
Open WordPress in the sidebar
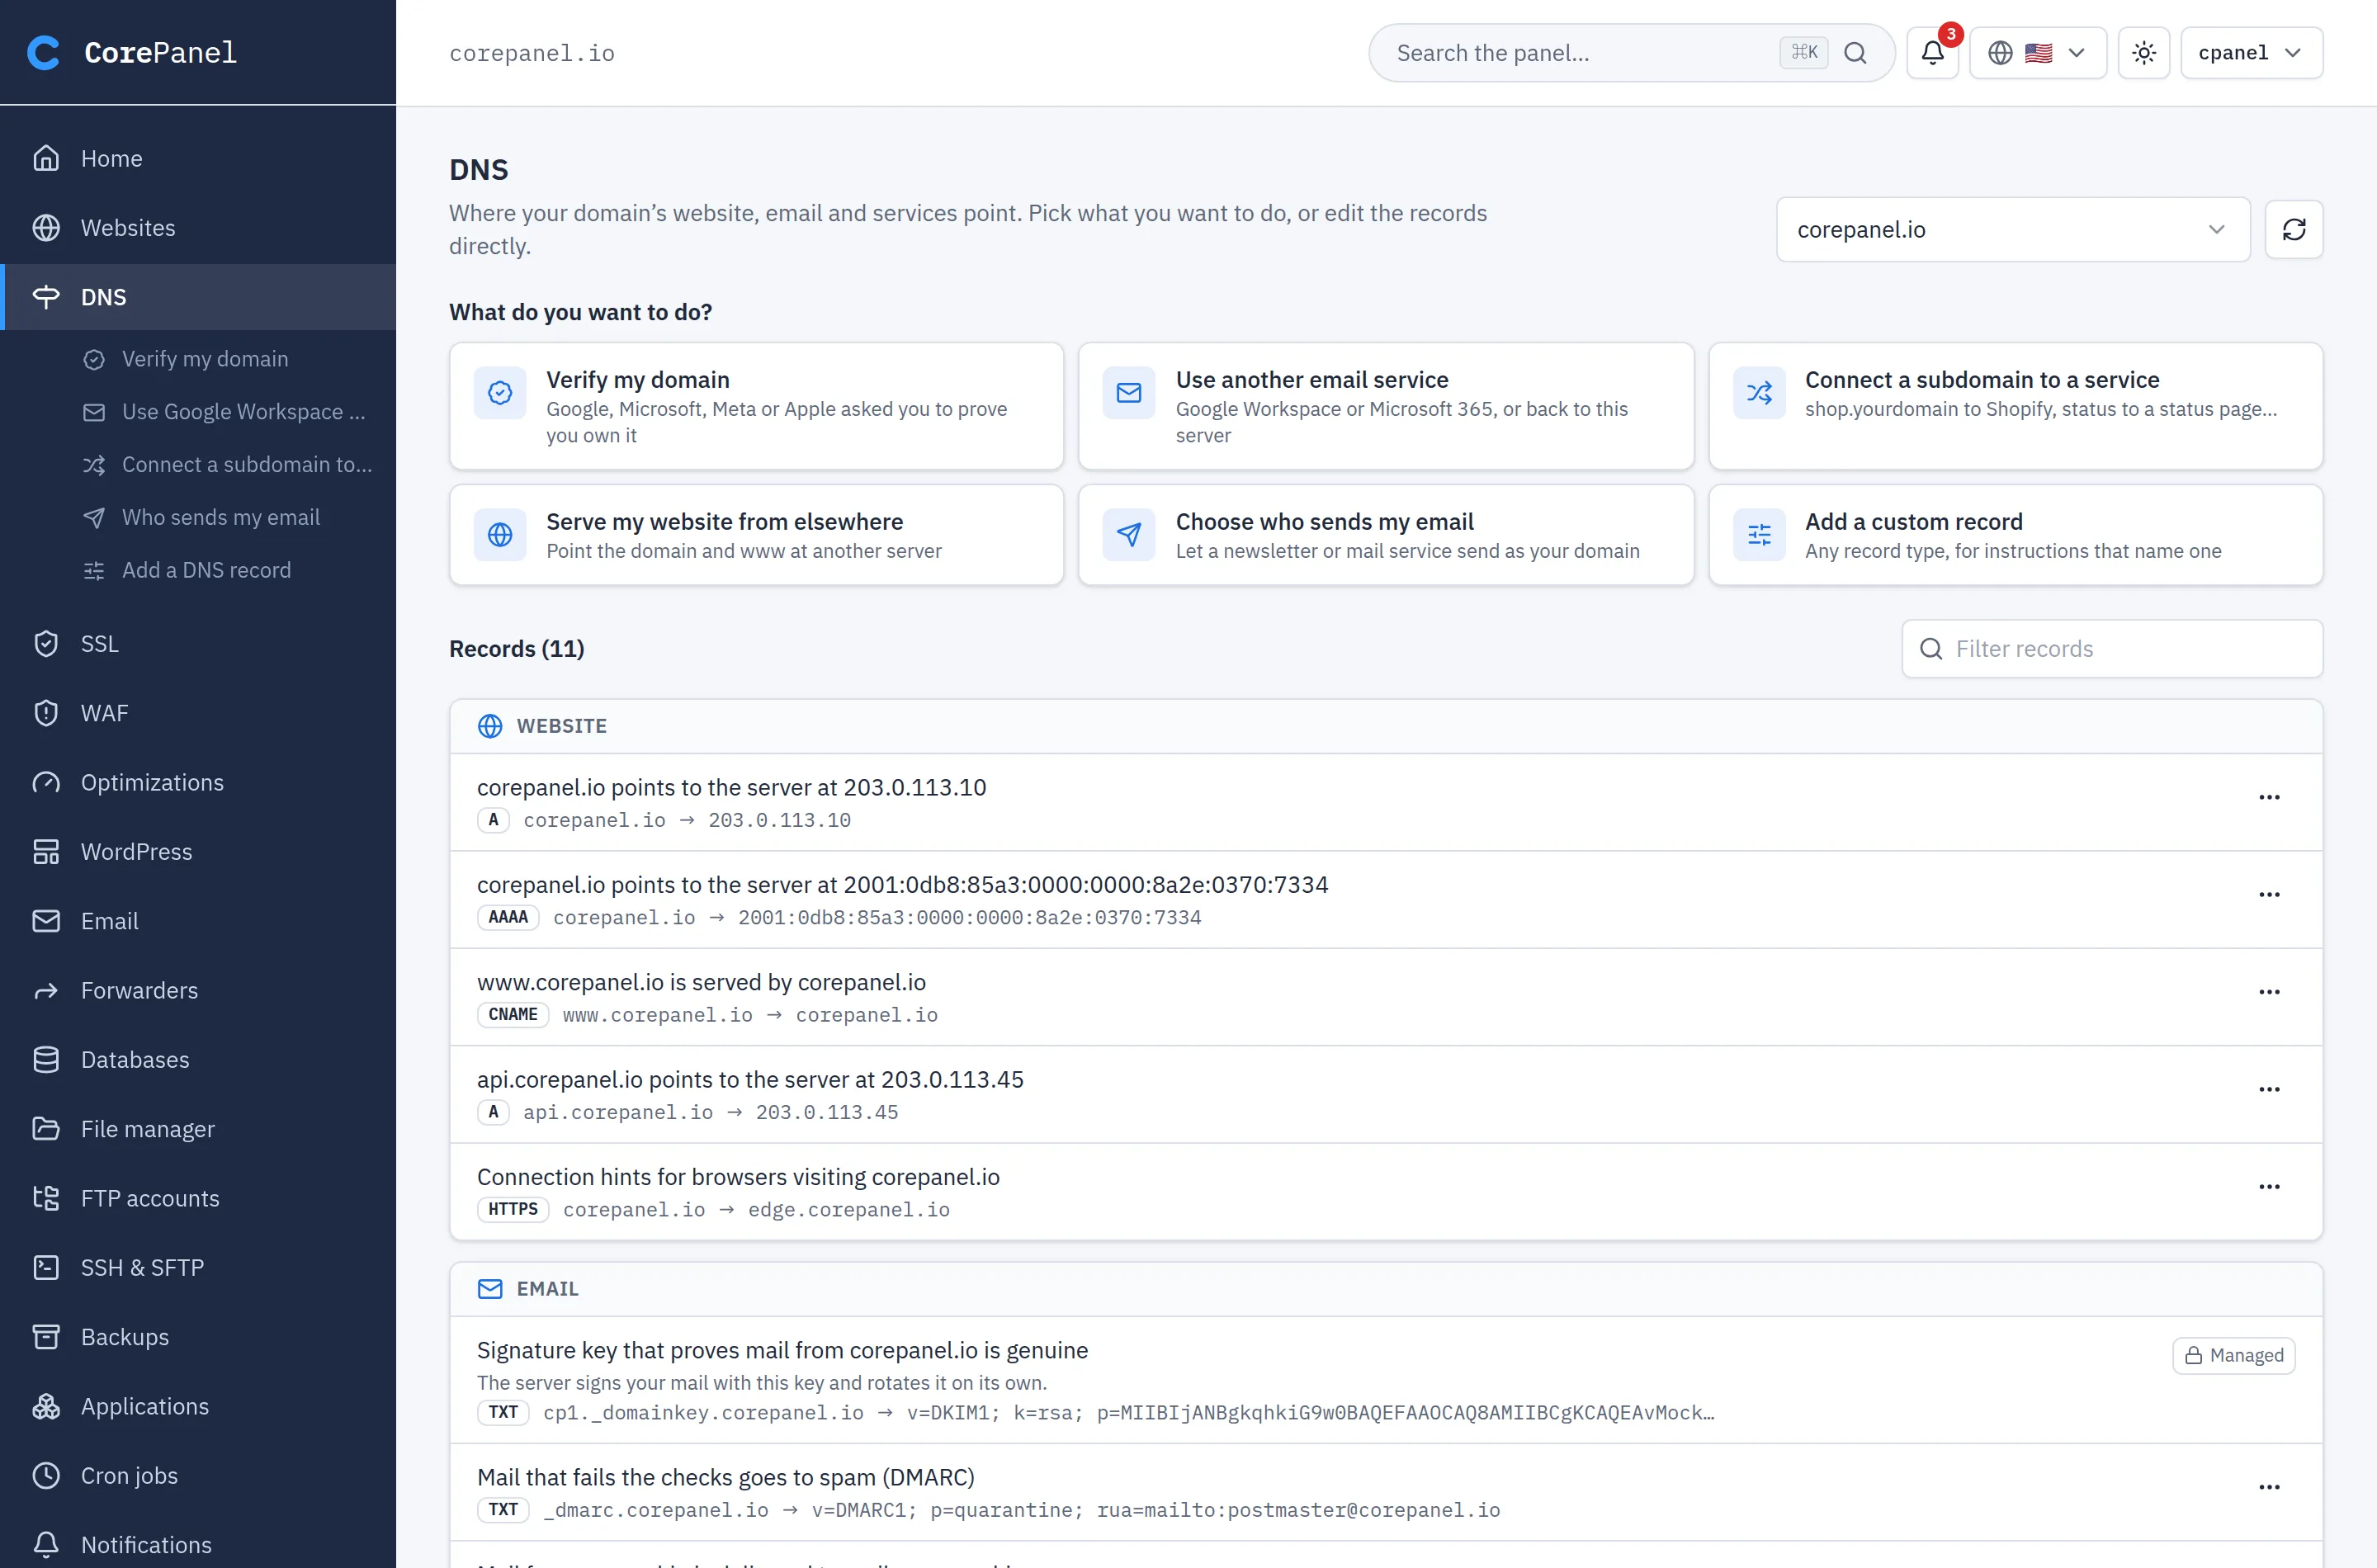pyautogui.click(x=198, y=852)
